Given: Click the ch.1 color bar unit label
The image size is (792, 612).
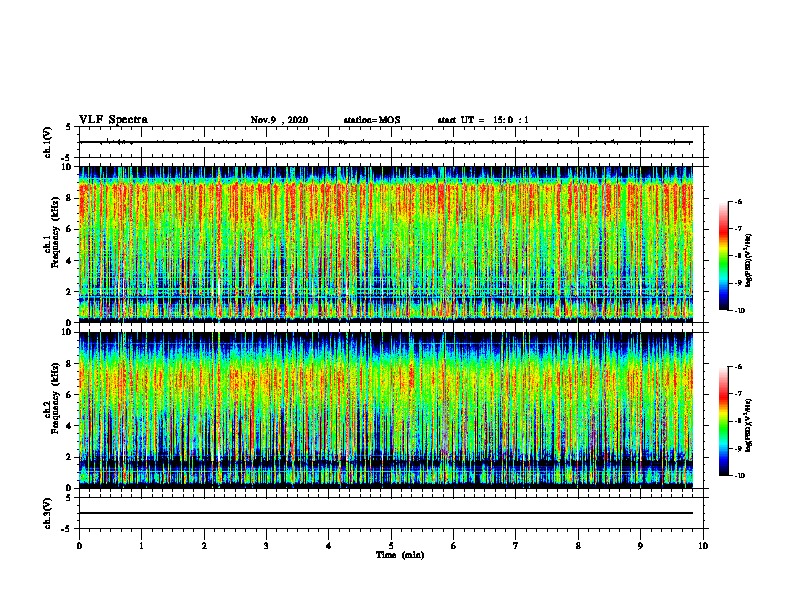Looking at the screenshot, I should [x=749, y=260].
